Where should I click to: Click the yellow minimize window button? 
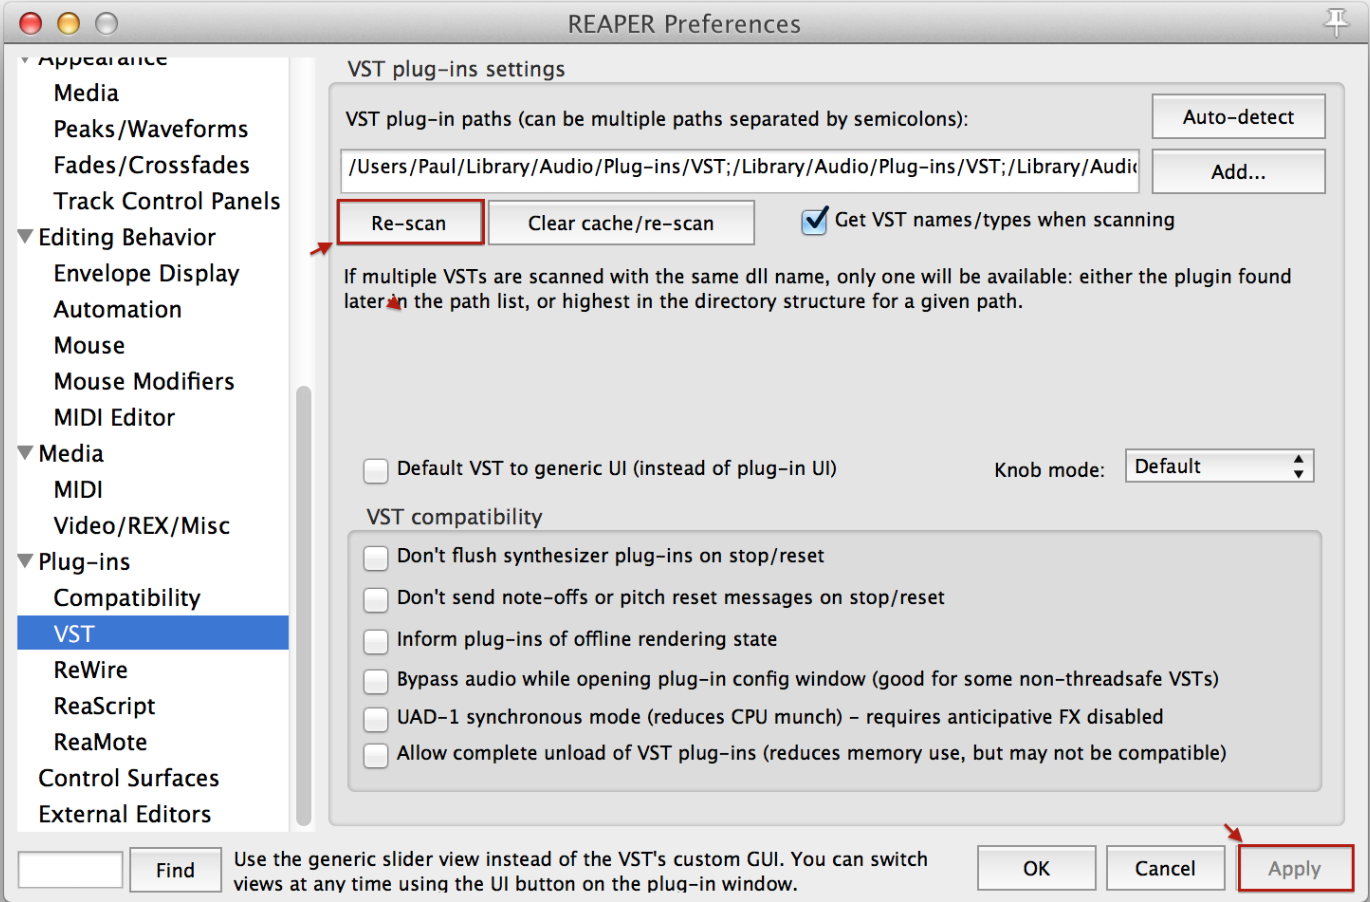click(68, 23)
